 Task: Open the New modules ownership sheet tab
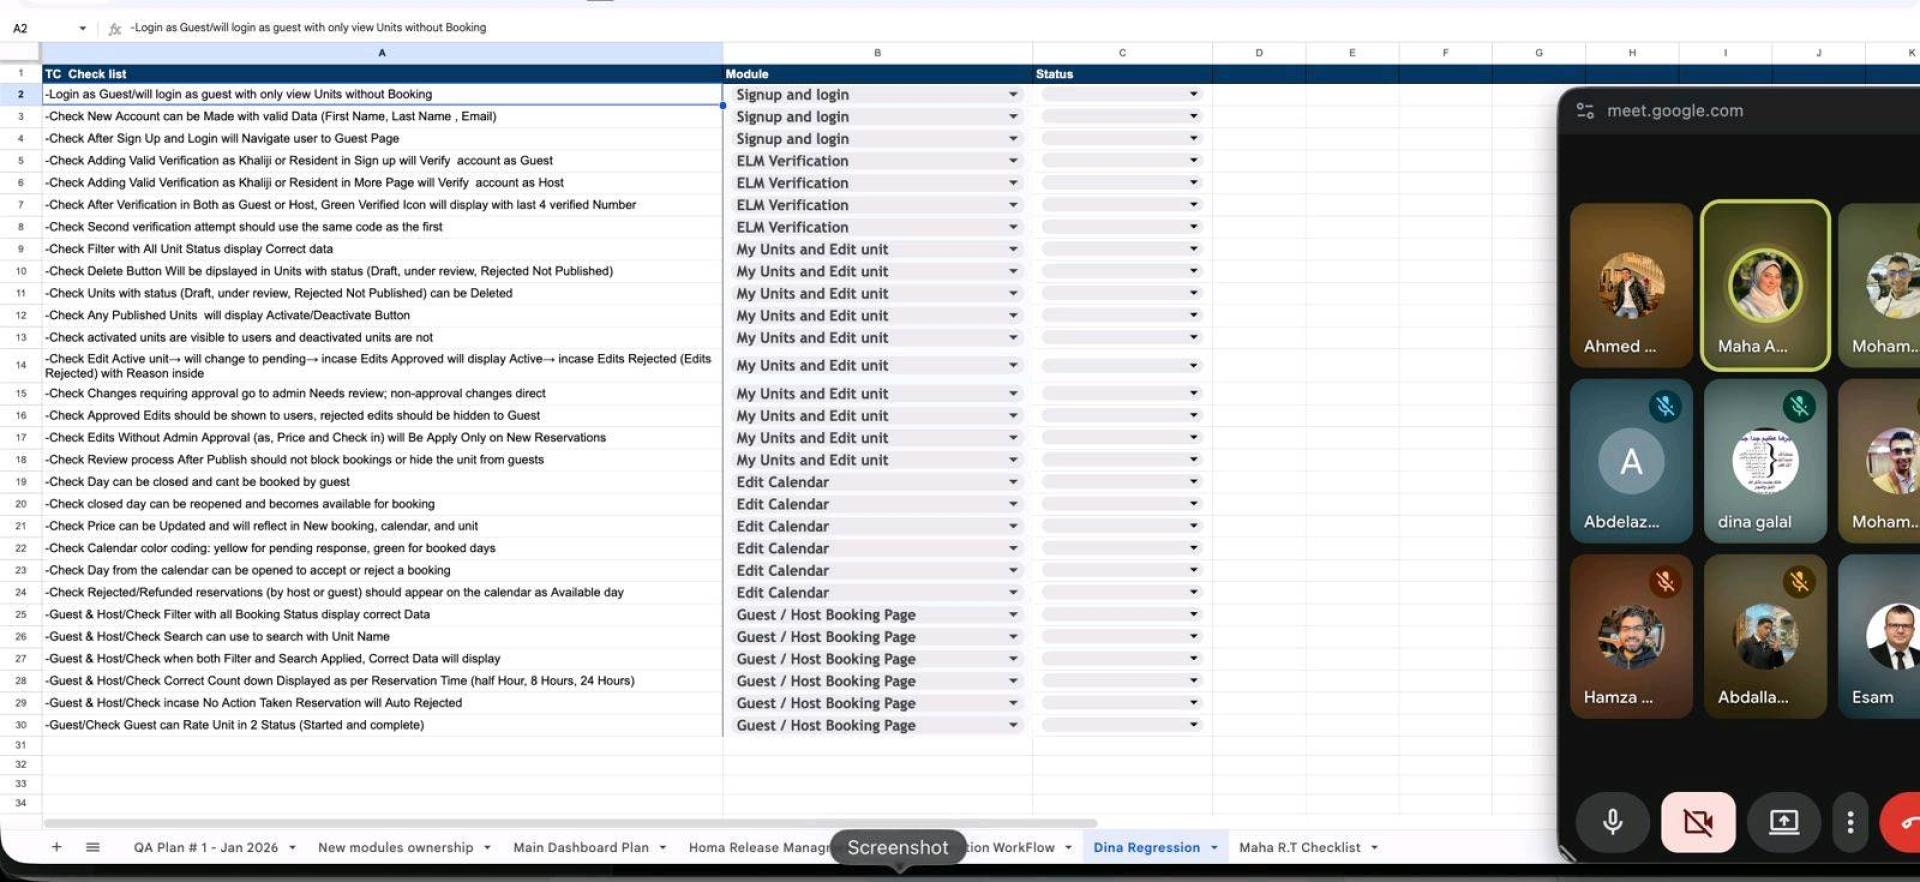point(395,847)
